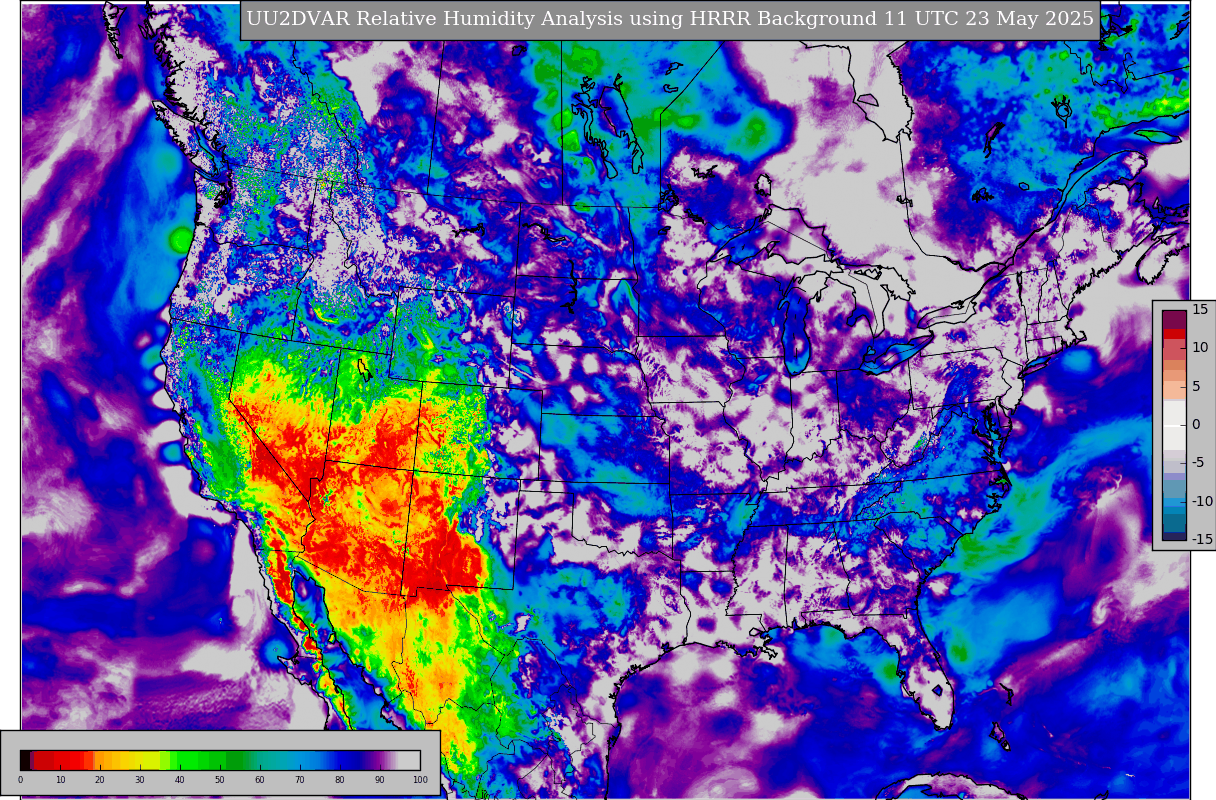Pick the purple swatch near 90 on humidity colorbar
The image size is (1216, 800).
(380, 760)
